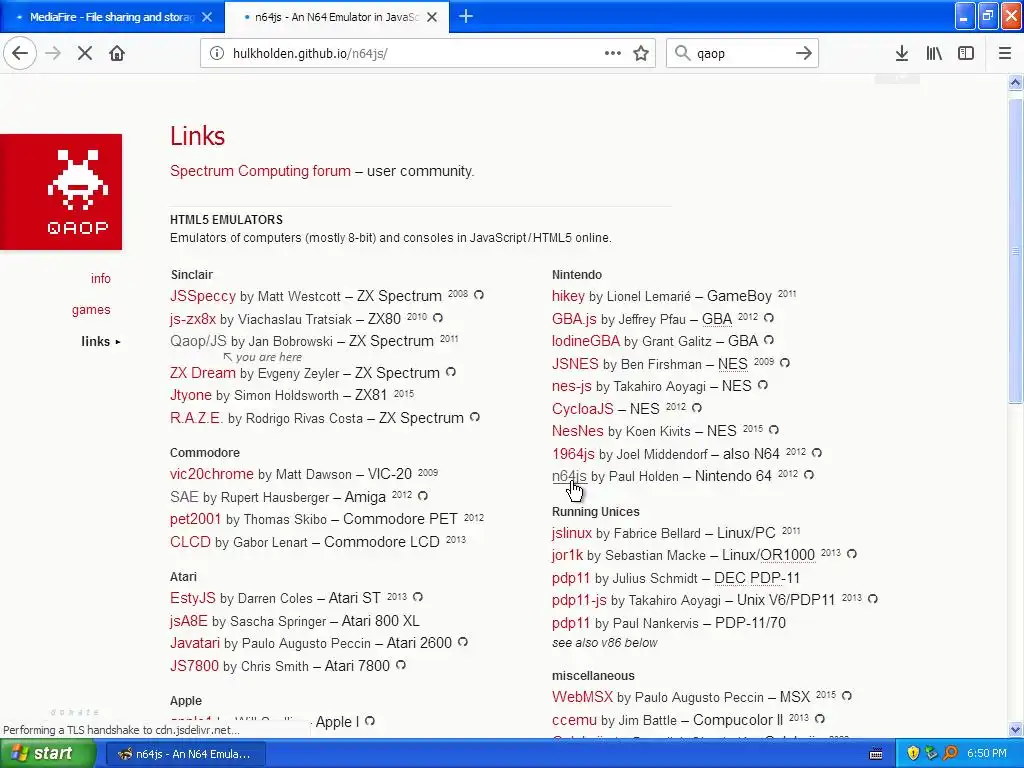The width and height of the screenshot is (1024, 768).
Task: Open GitHub icon next to 1964js
Action: click(816, 453)
